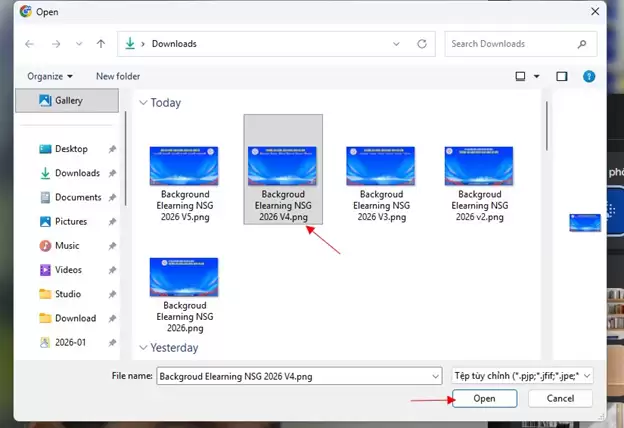Screen dimensions: 624x428
Task: Open Desktop in the sidebar
Action: pyautogui.click(x=71, y=149)
